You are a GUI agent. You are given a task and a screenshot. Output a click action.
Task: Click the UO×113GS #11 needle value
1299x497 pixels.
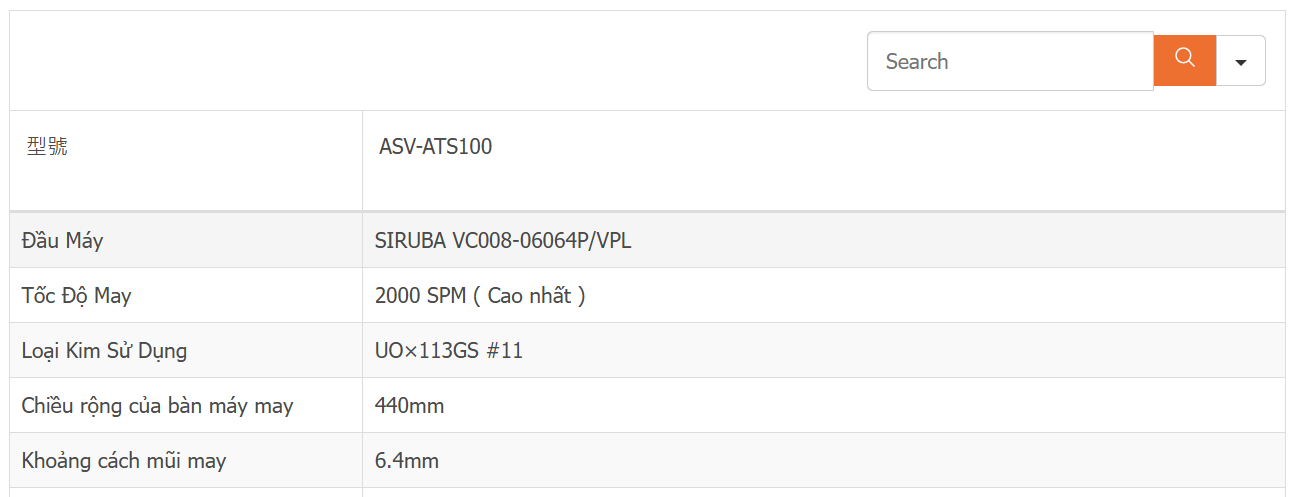(449, 351)
